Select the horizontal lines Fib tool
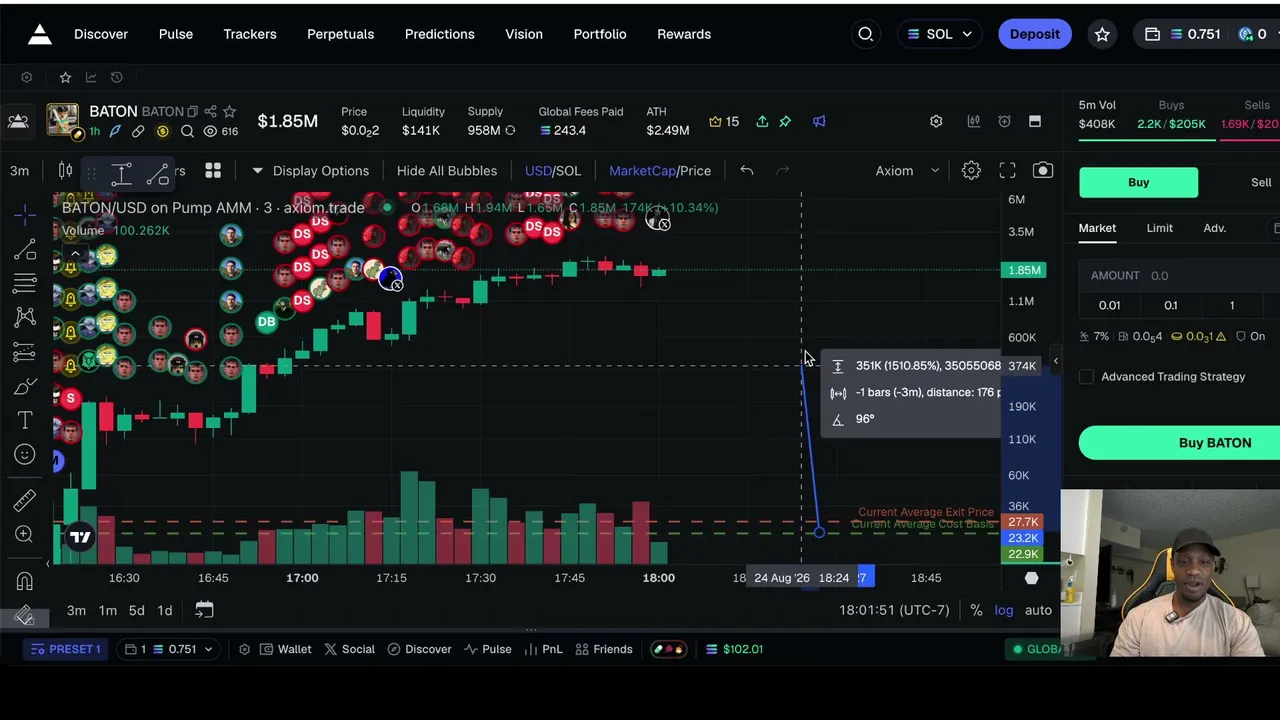Image resolution: width=1280 pixels, height=720 pixels. [x=25, y=283]
